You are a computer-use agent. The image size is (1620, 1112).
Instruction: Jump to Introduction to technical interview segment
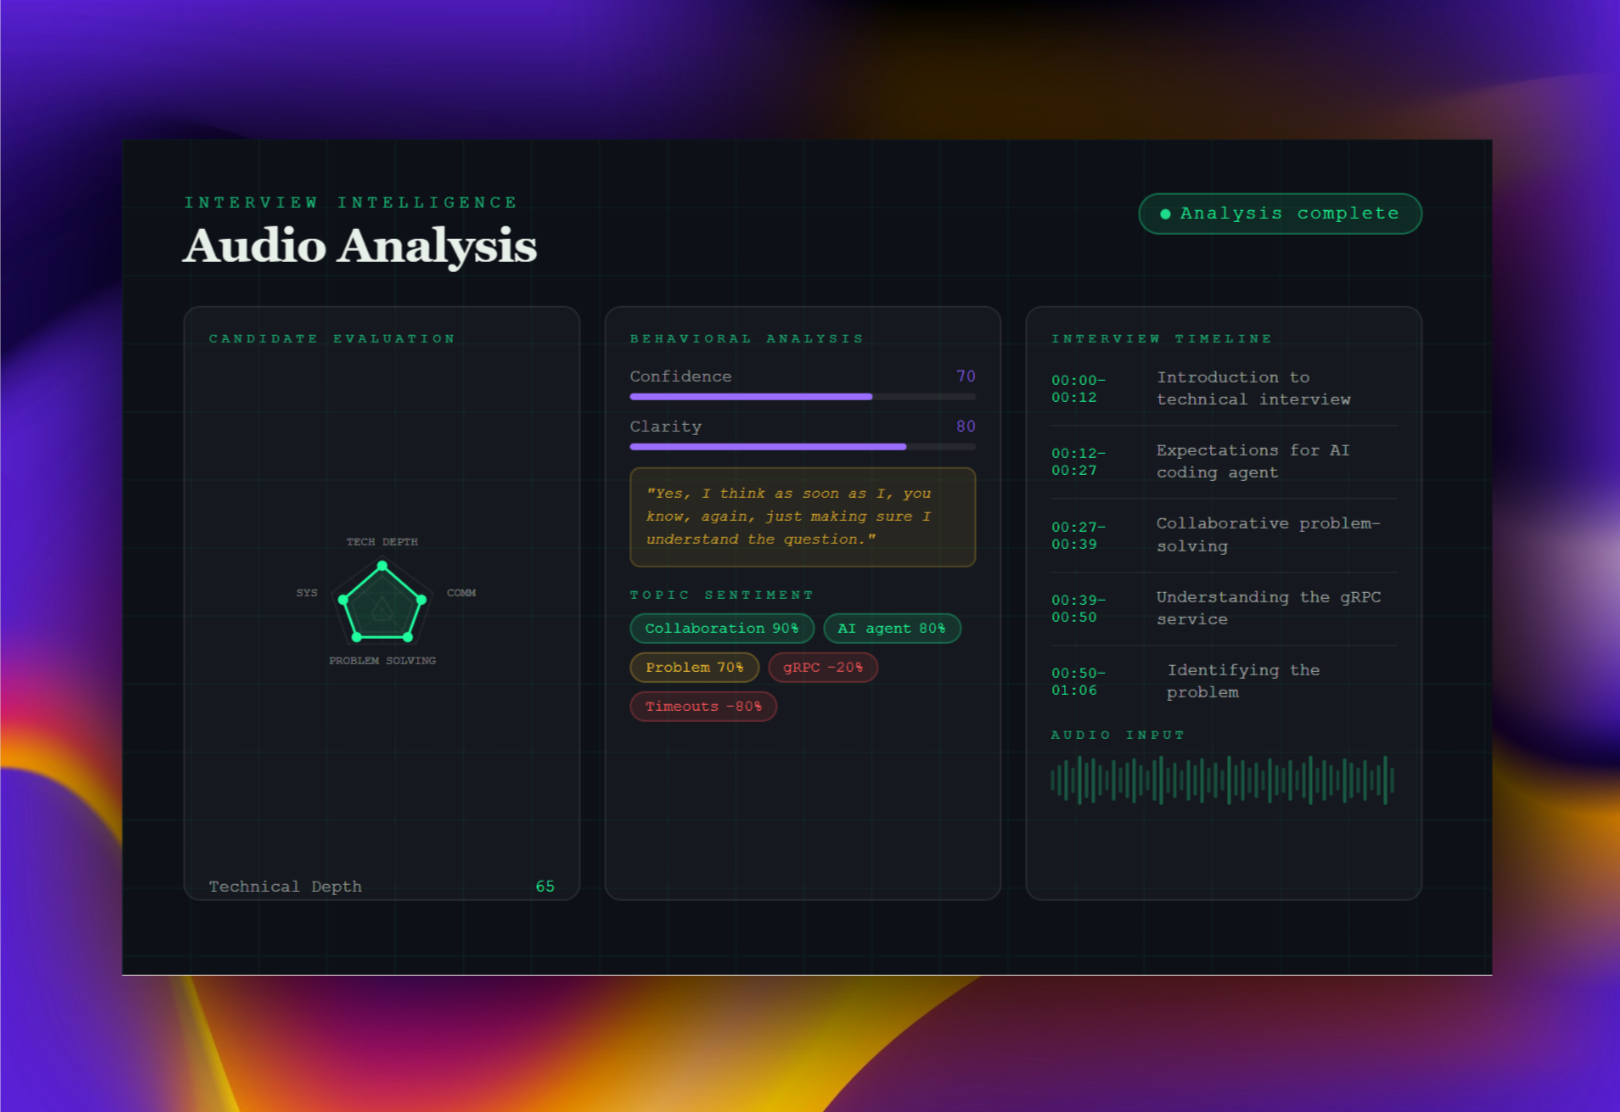click(x=1223, y=389)
